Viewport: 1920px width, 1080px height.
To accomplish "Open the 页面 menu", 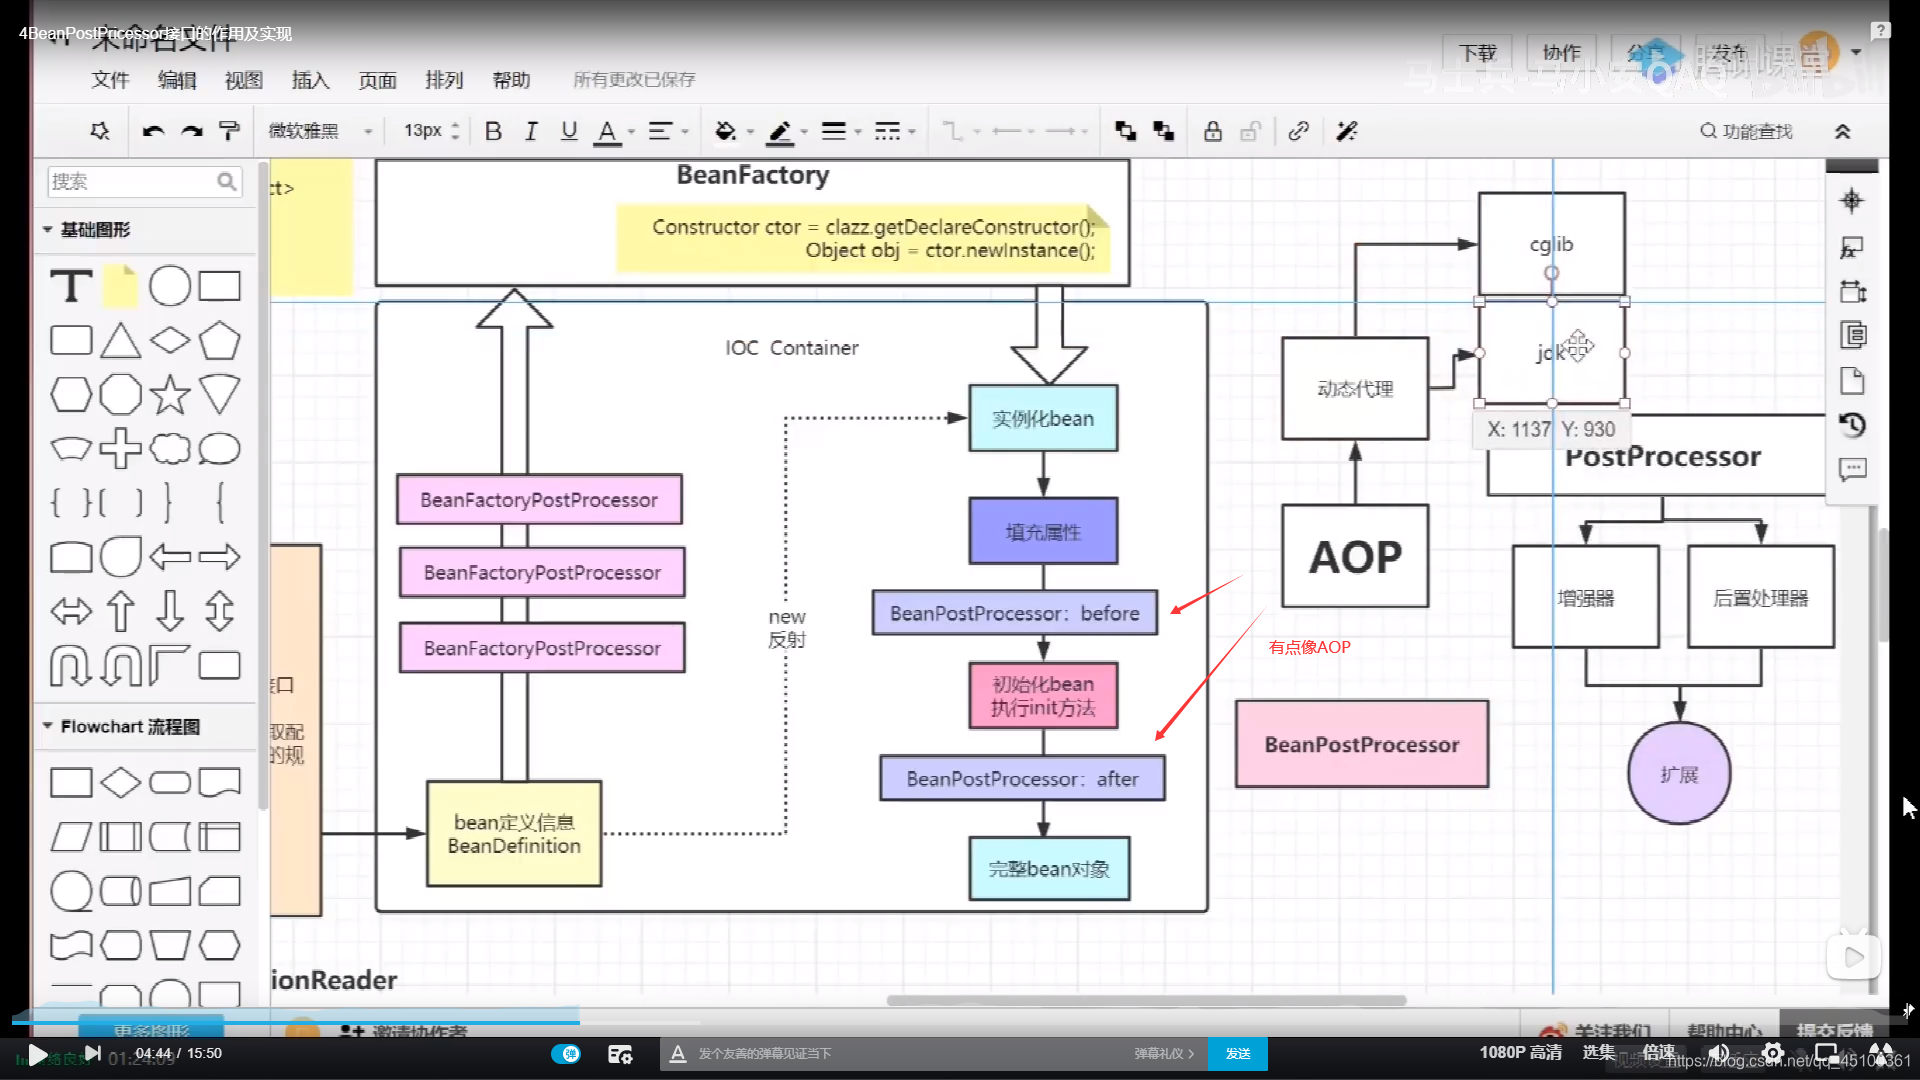I will click(x=377, y=80).
